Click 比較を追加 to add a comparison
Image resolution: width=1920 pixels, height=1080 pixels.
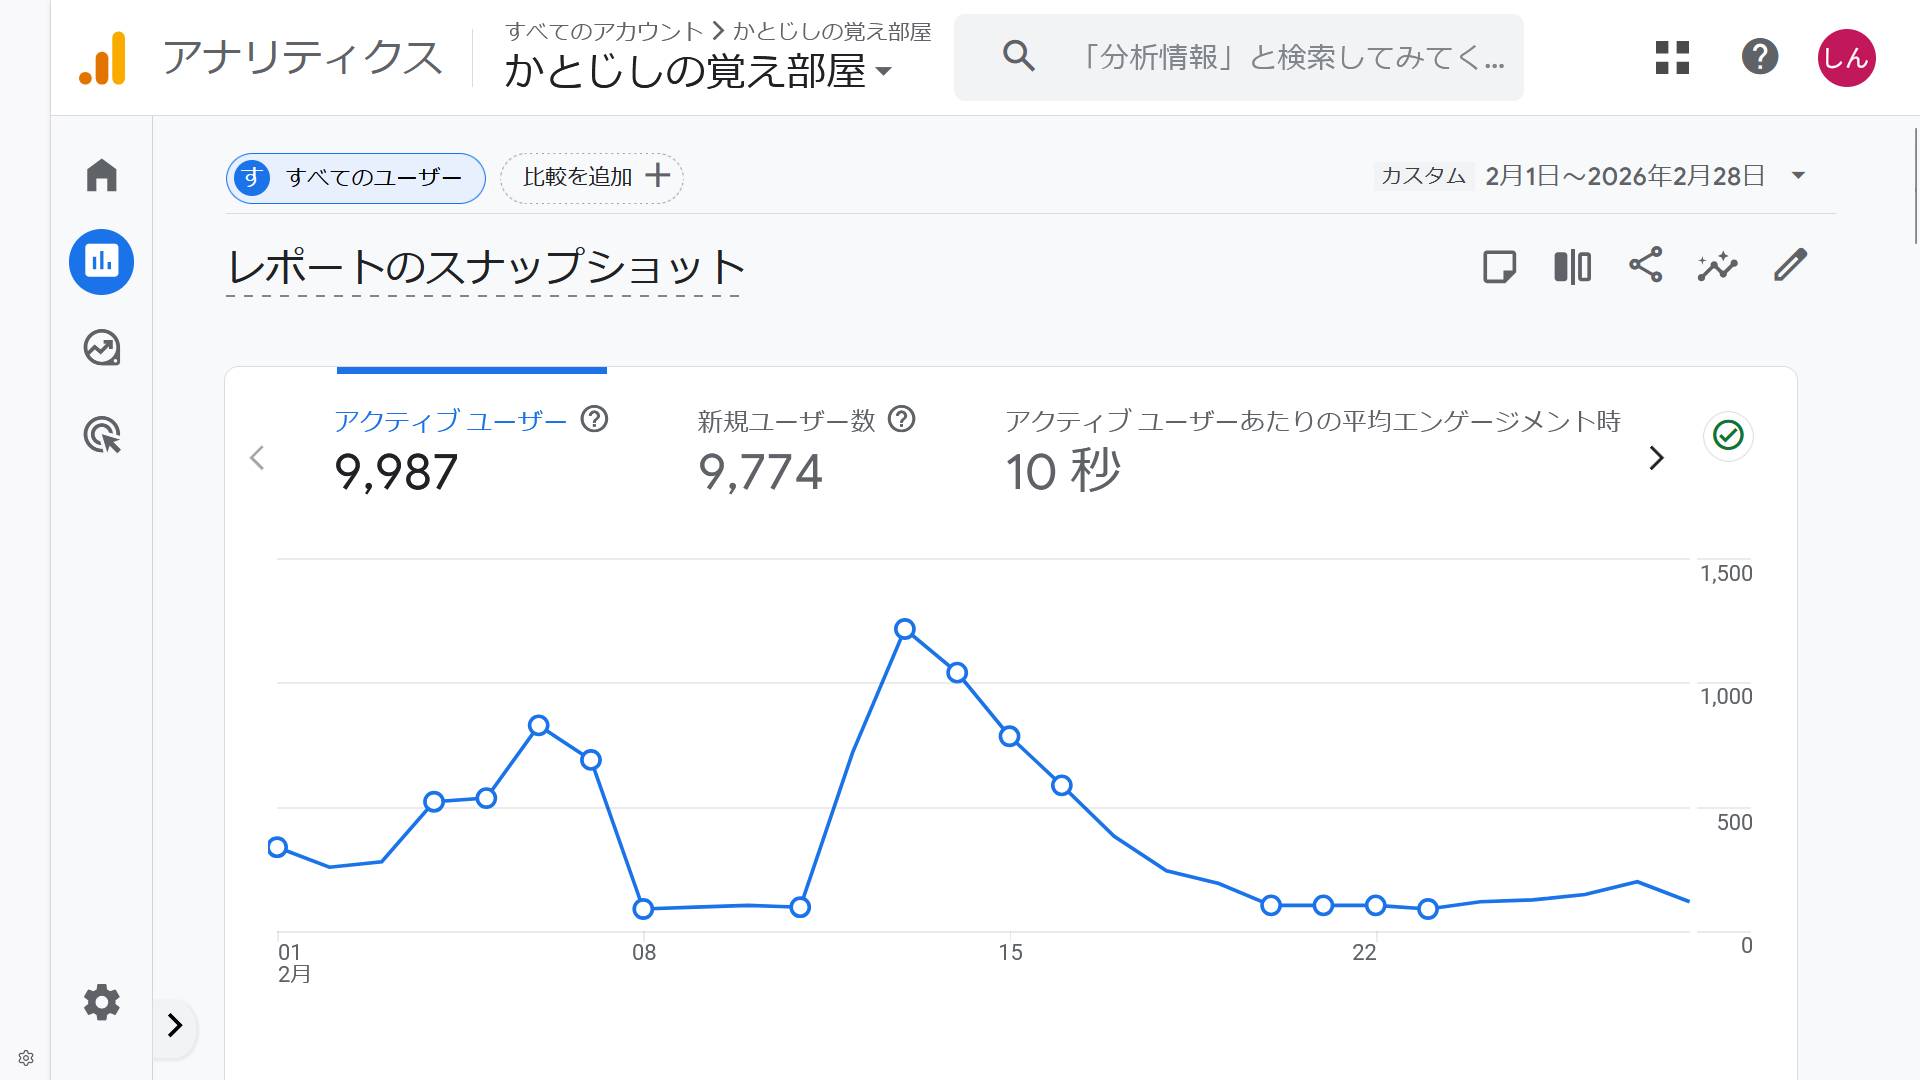591,177
